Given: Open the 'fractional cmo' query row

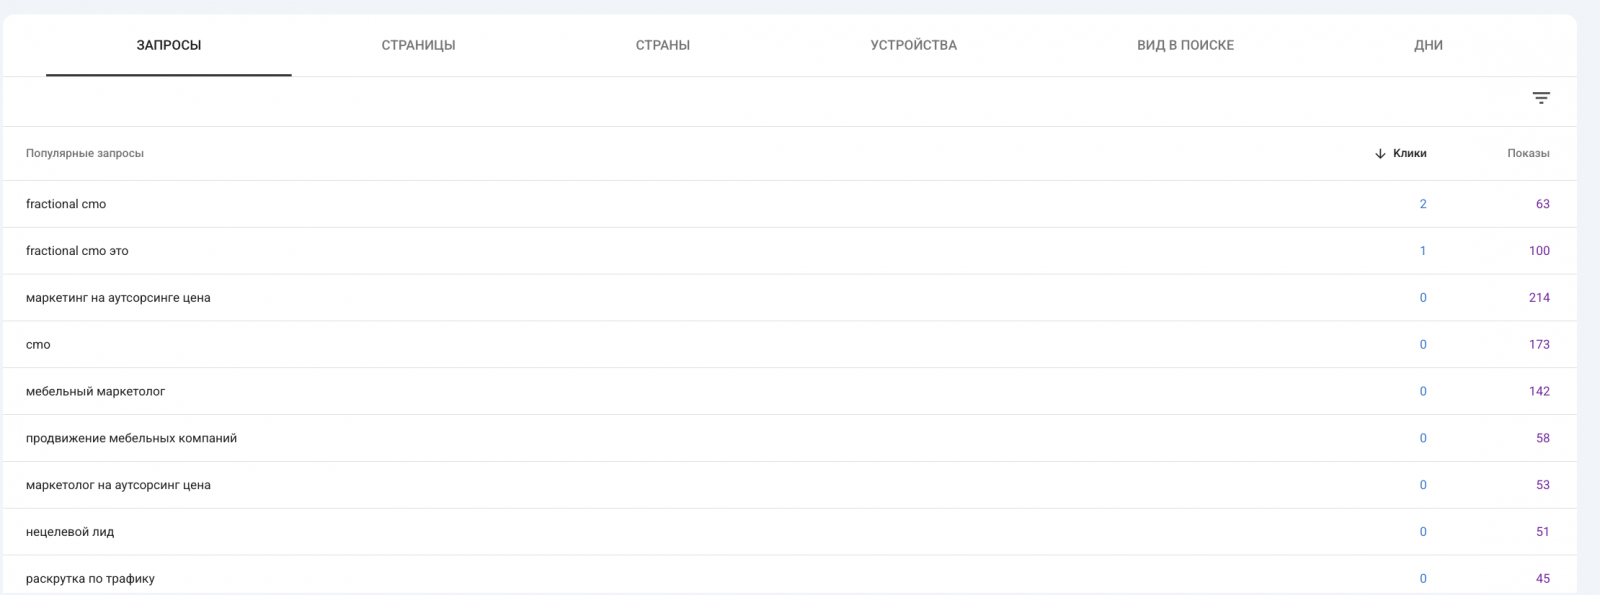Looking at the screenshot, I should 789,204.
